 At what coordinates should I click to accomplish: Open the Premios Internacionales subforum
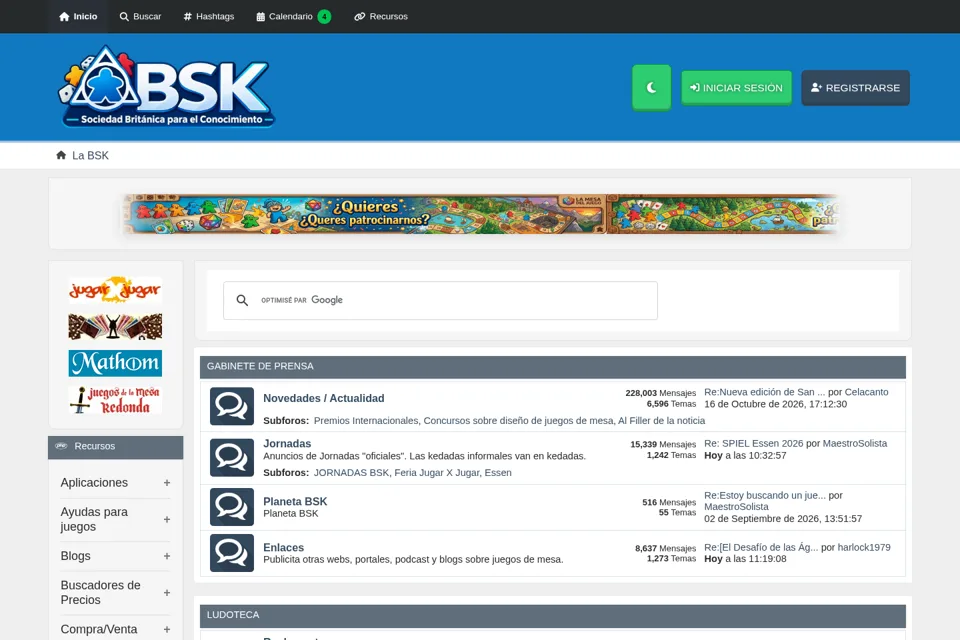click(x=366, y=421)
